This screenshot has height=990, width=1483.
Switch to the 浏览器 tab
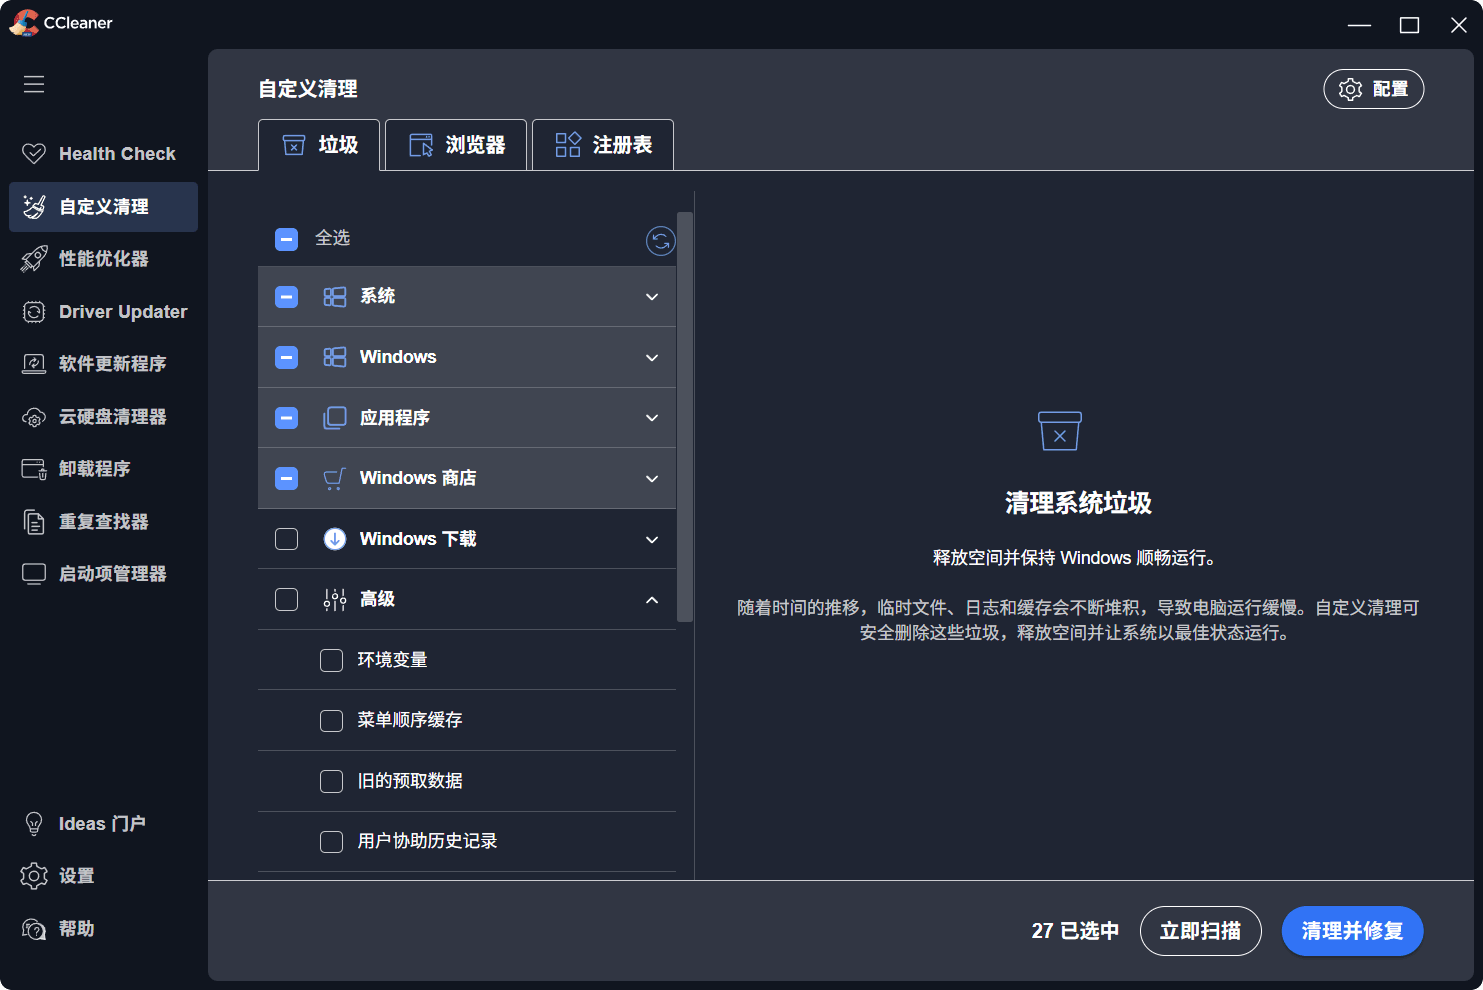(456, 145)
